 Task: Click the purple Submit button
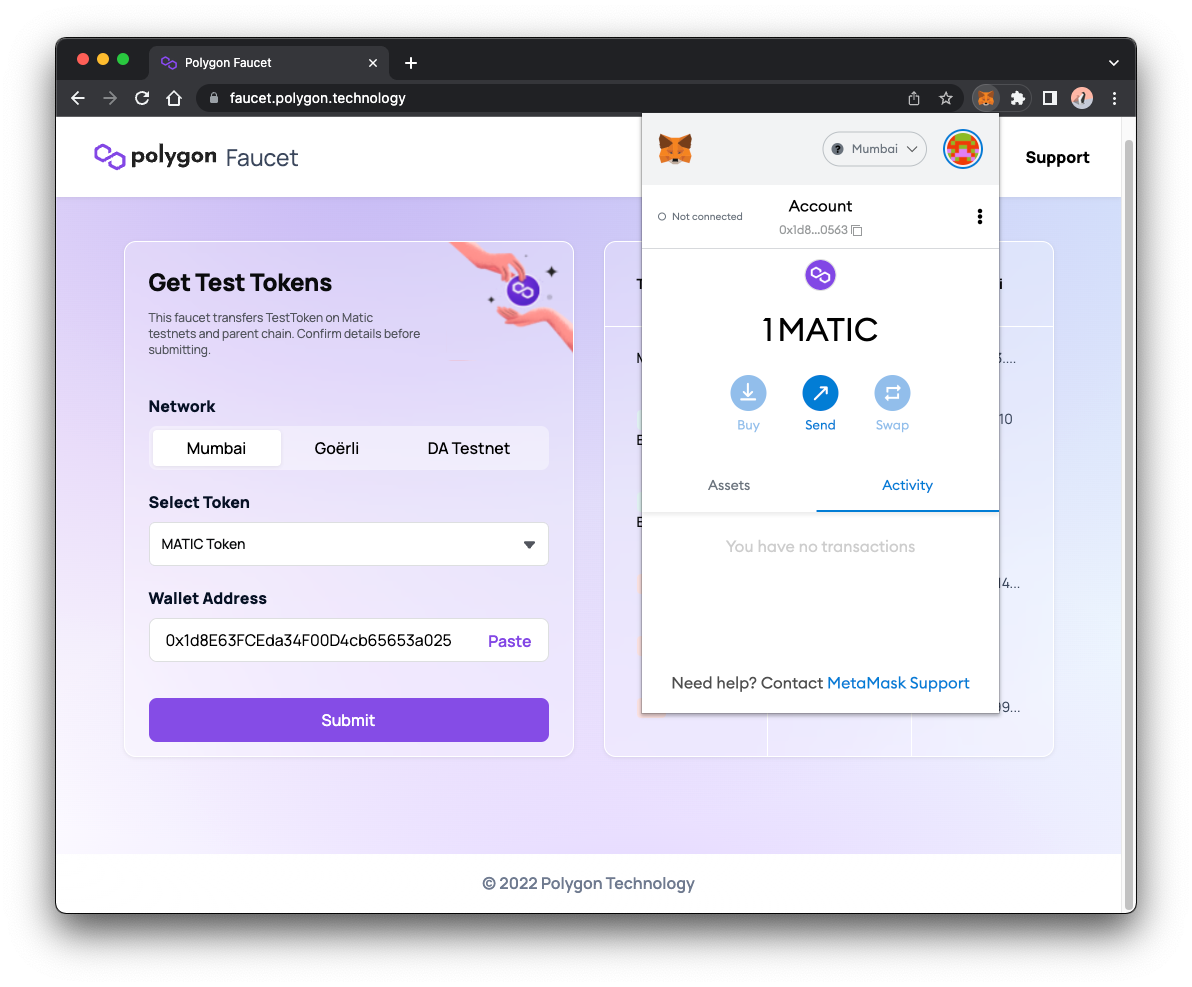[348, 720]
